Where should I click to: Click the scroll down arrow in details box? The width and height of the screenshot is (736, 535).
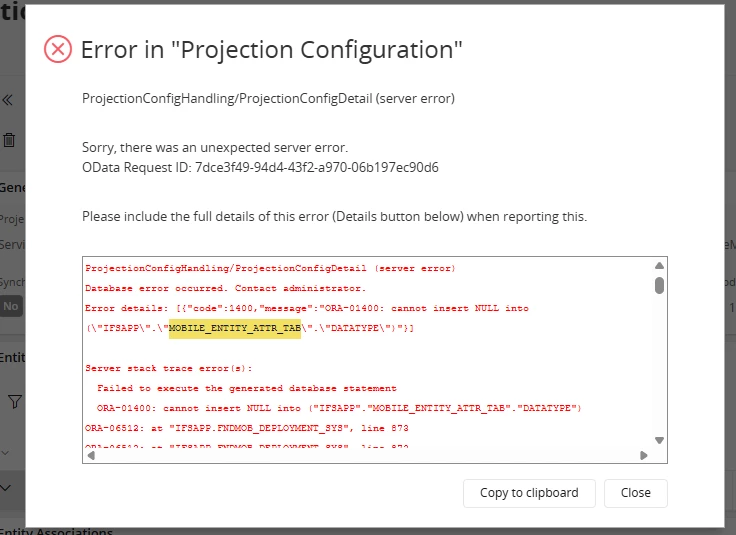[659, 440]
